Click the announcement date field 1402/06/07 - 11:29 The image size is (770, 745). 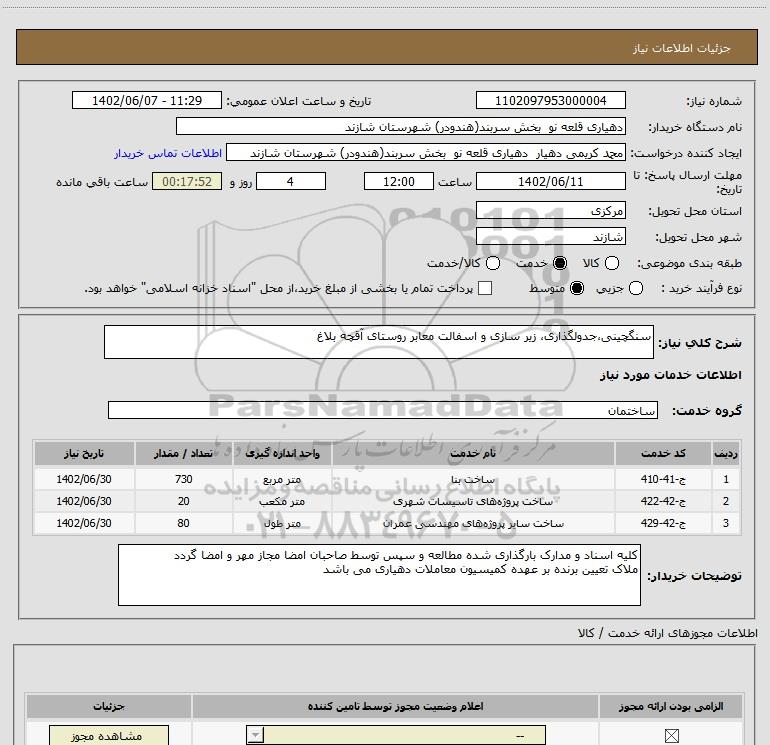coord(147,100)
